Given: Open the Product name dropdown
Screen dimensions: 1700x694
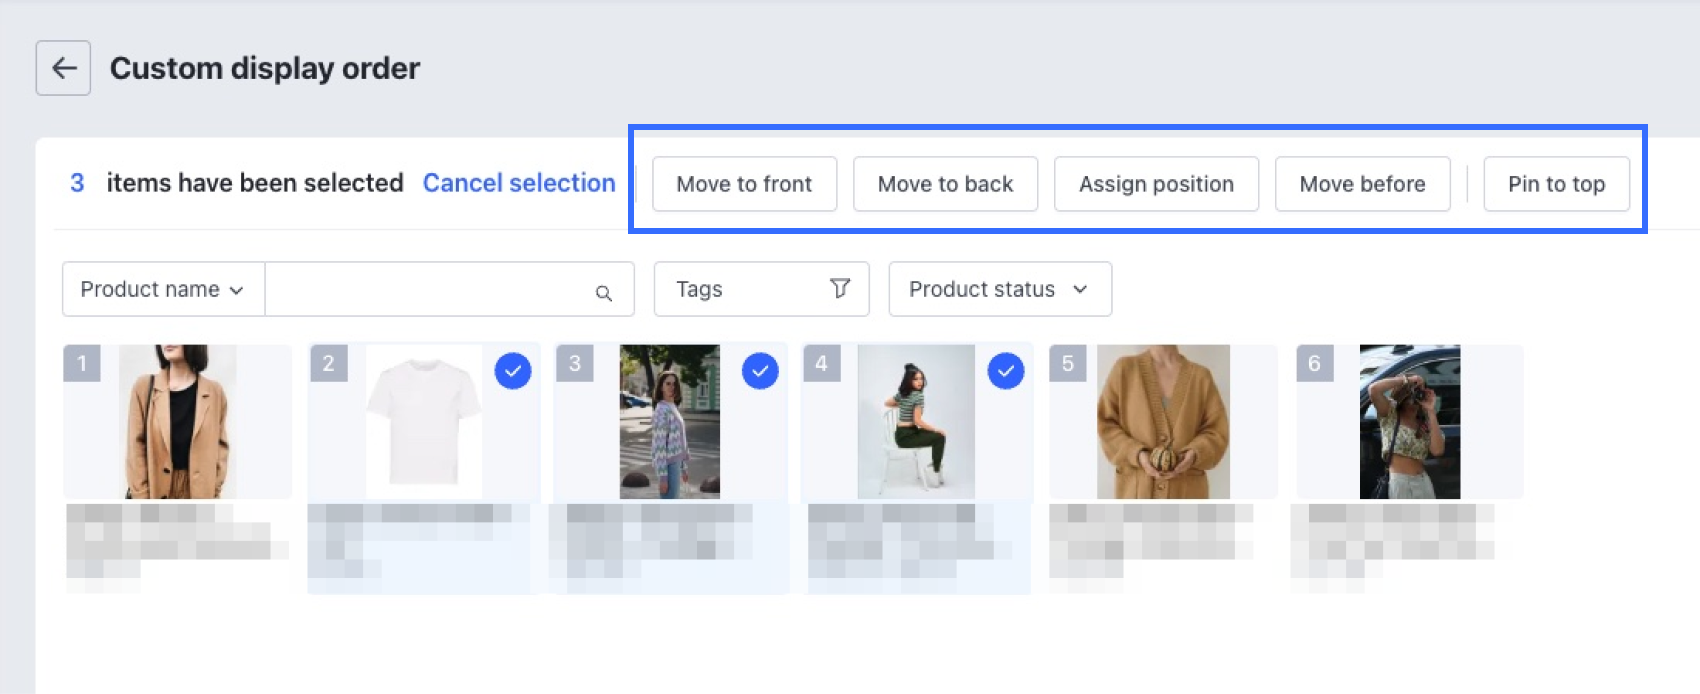Looking at the screenshot, I should tap(163, 289).
